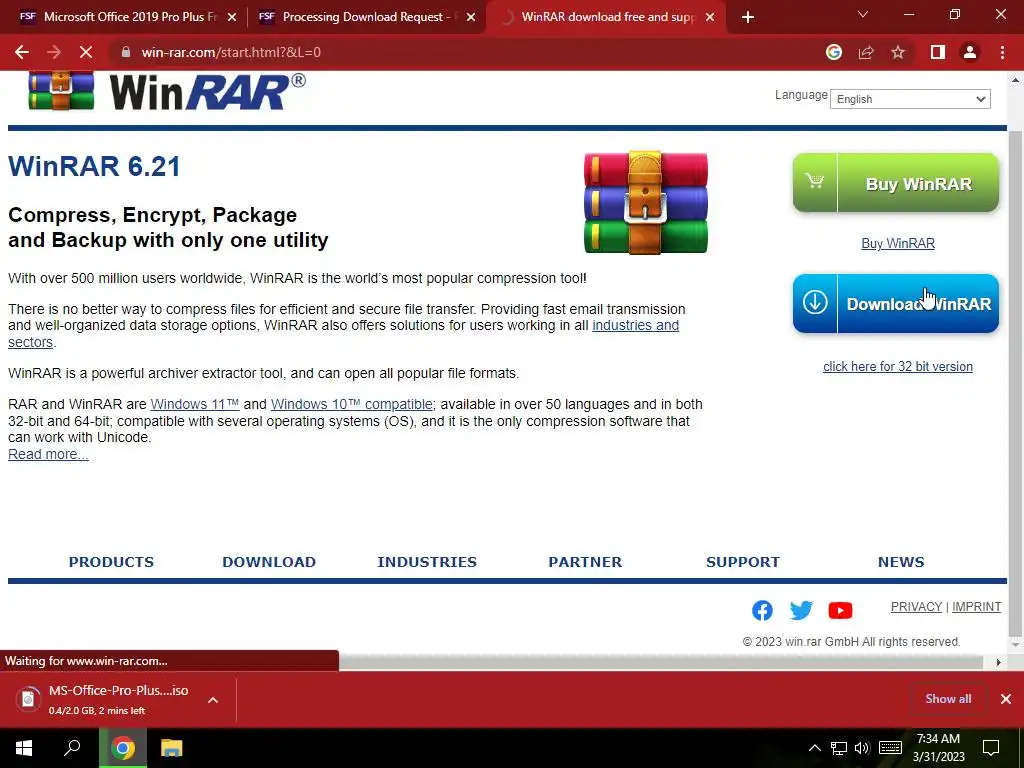Open the taskbar clock and date

pyautogui.click(x=938, y=748)
